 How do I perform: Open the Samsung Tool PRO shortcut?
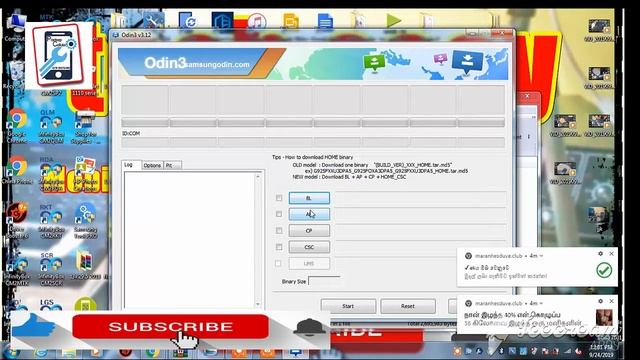[85, 221]
